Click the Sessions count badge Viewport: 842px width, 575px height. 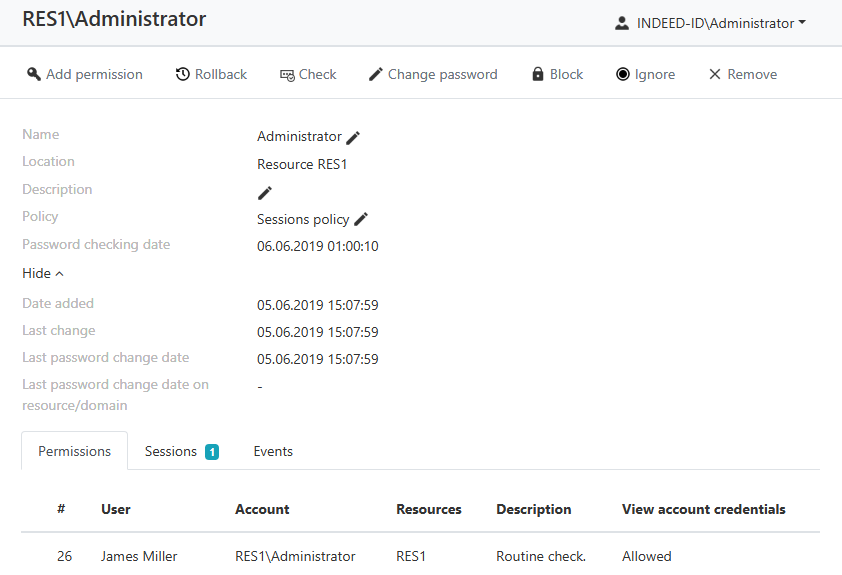click(x=212, y=452)
